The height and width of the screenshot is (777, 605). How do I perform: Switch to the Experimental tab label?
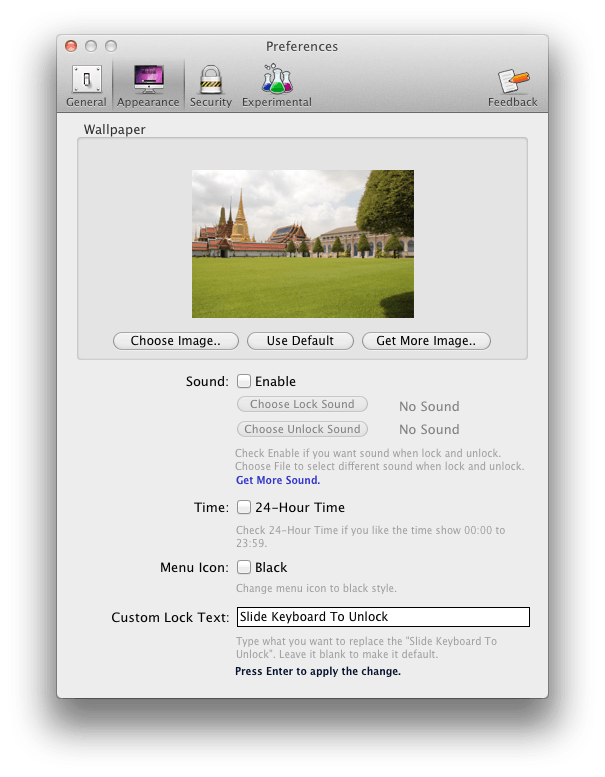pos(276,102)
